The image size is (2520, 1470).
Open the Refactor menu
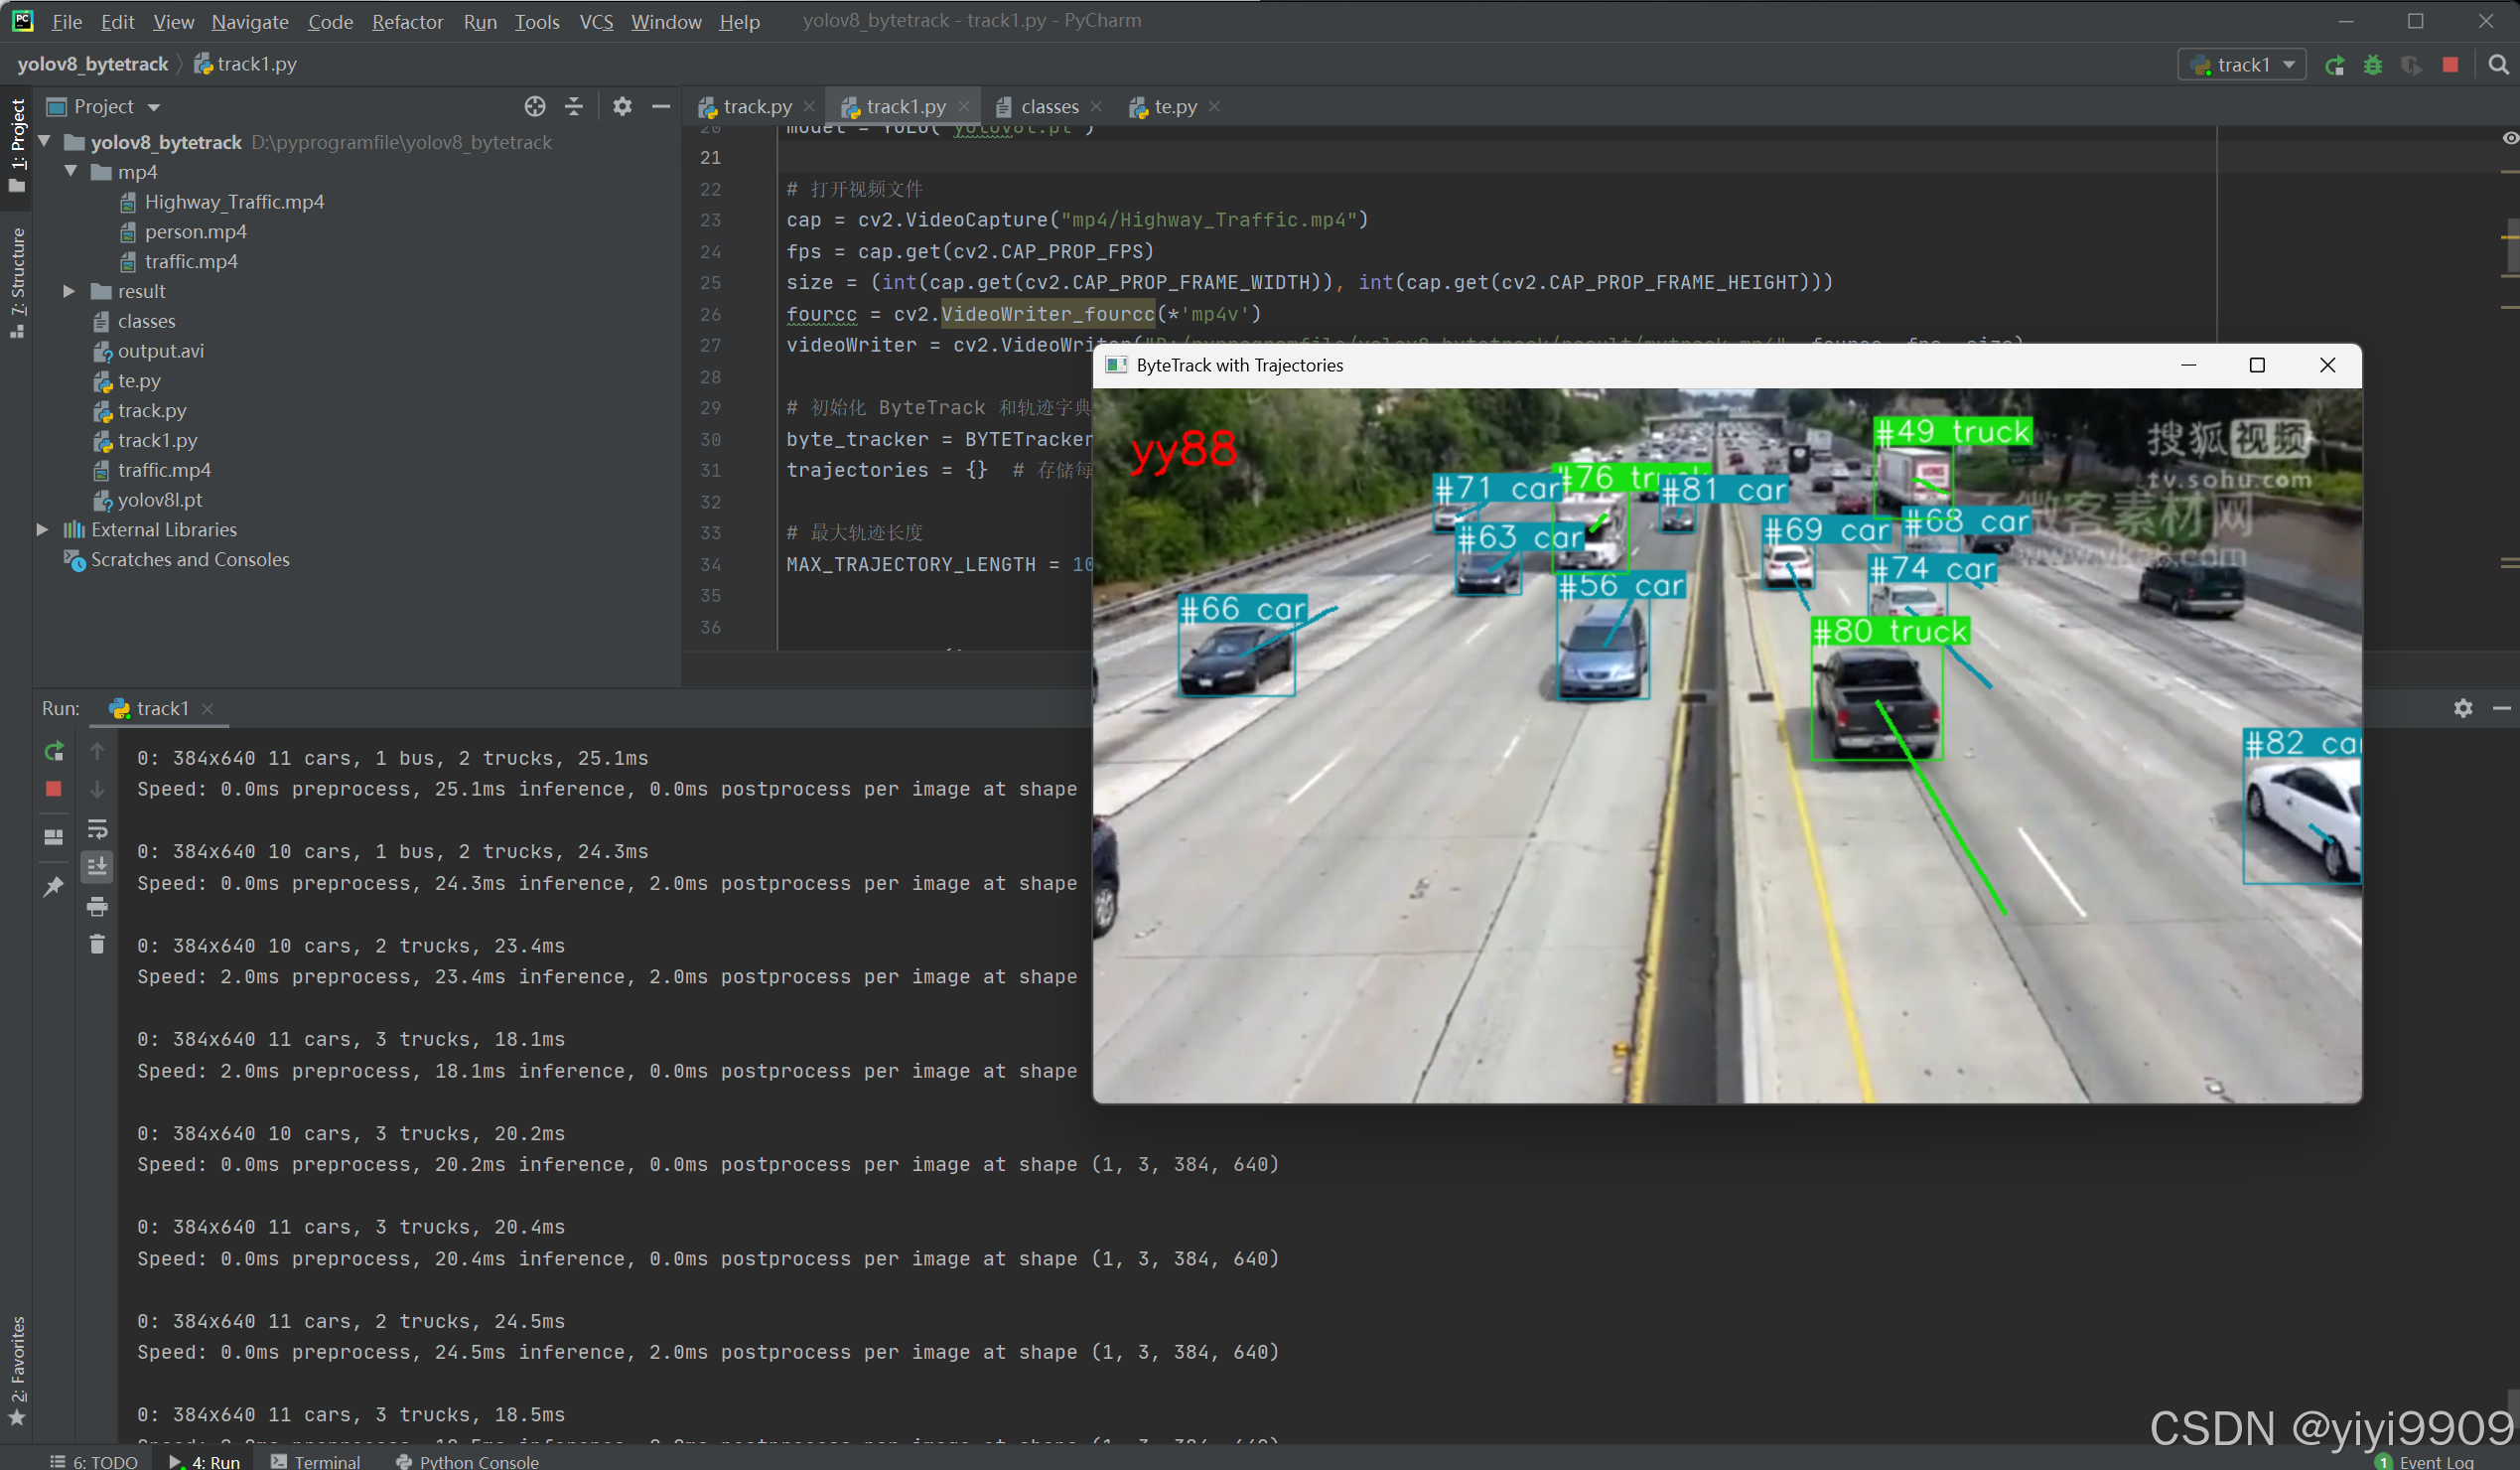tap(407, 21)
